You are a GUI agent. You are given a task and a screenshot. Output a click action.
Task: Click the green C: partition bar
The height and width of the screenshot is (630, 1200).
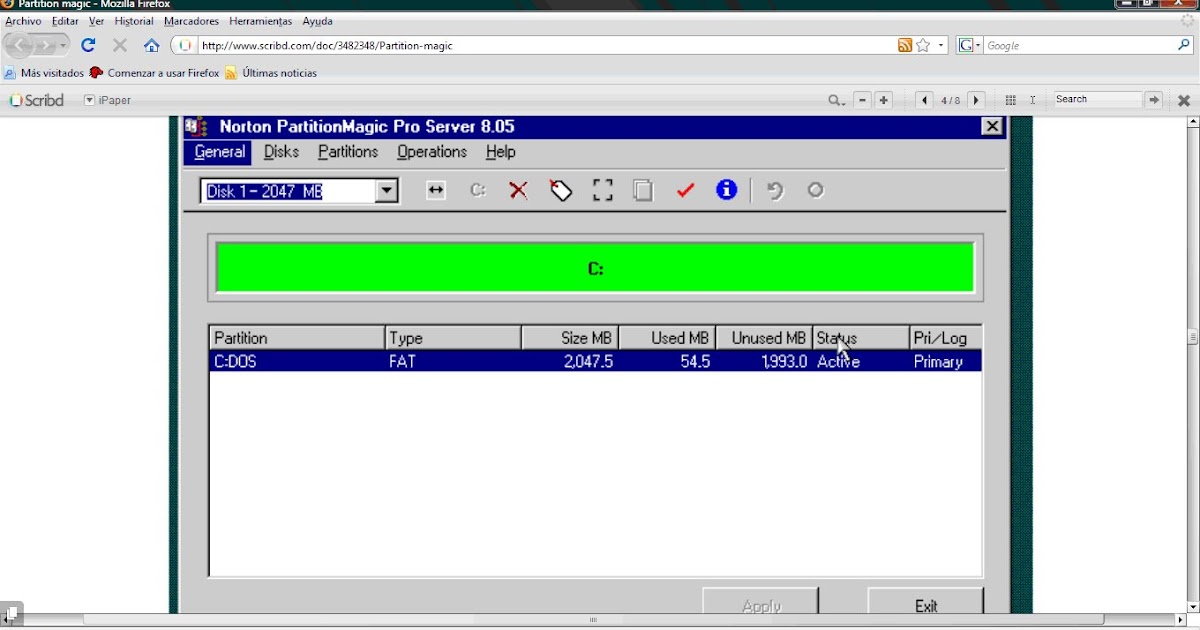(595, 268)
